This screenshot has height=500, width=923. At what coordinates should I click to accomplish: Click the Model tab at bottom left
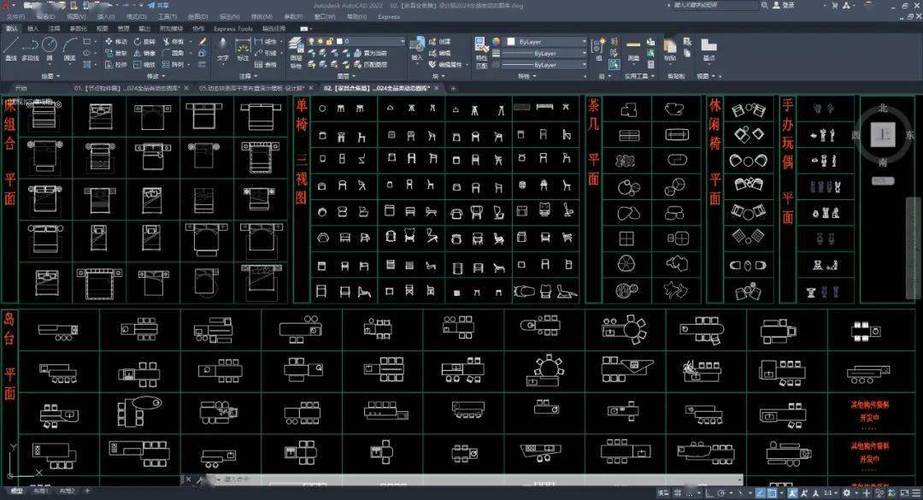tap(14, 493)
